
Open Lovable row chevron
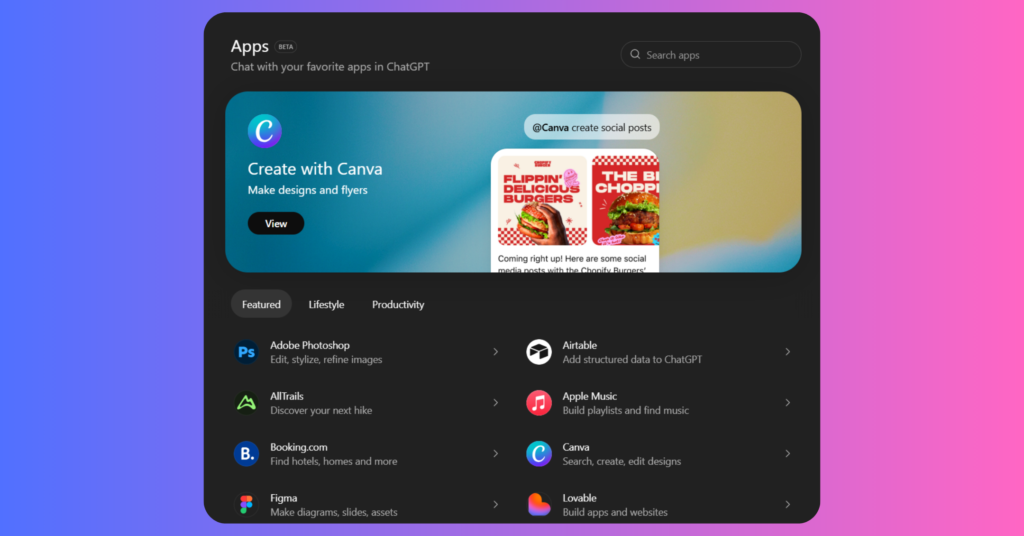[788, 505]
